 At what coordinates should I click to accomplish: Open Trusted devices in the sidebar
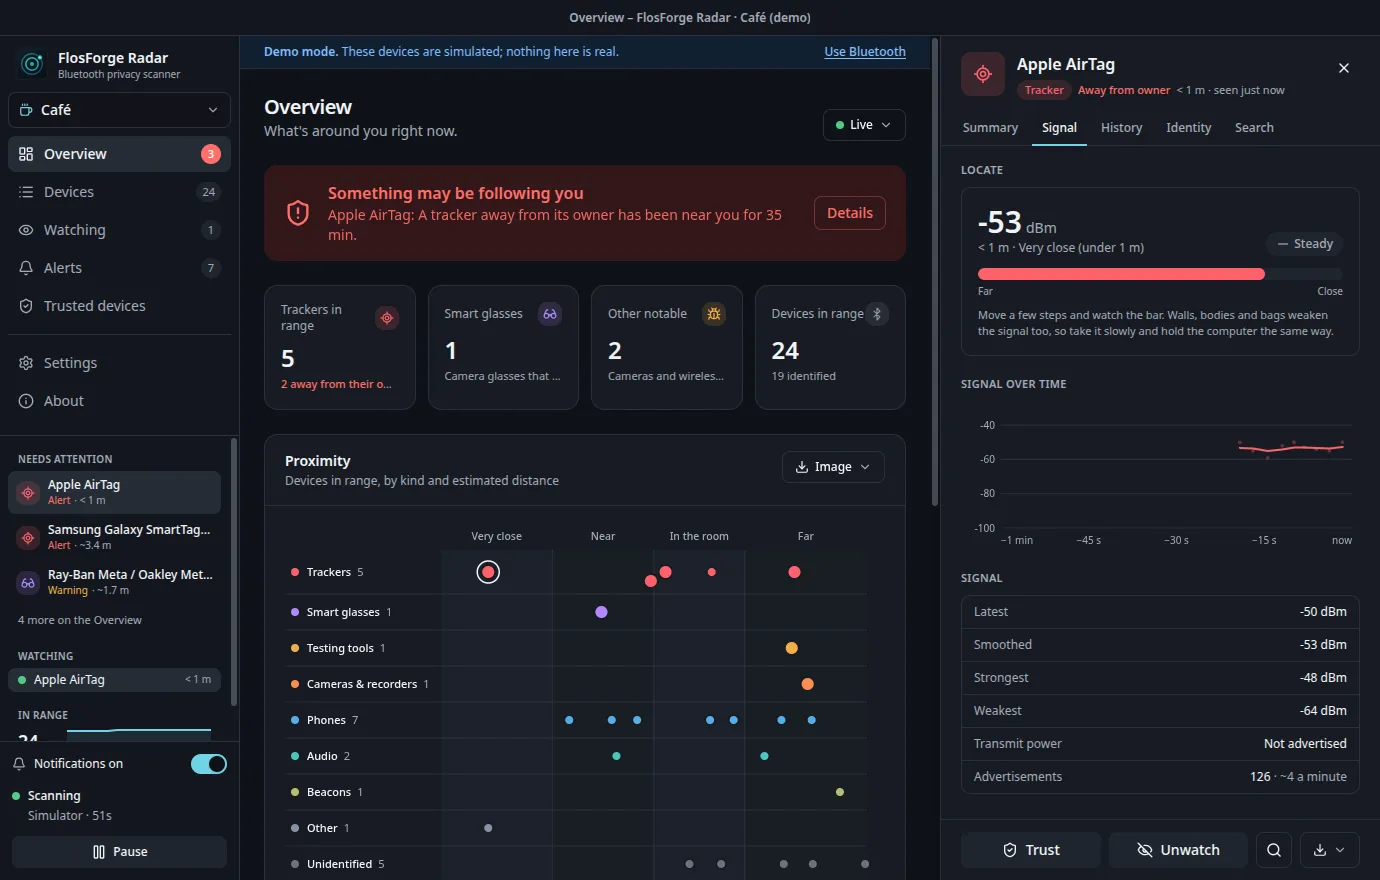click(x=119, y=306)
